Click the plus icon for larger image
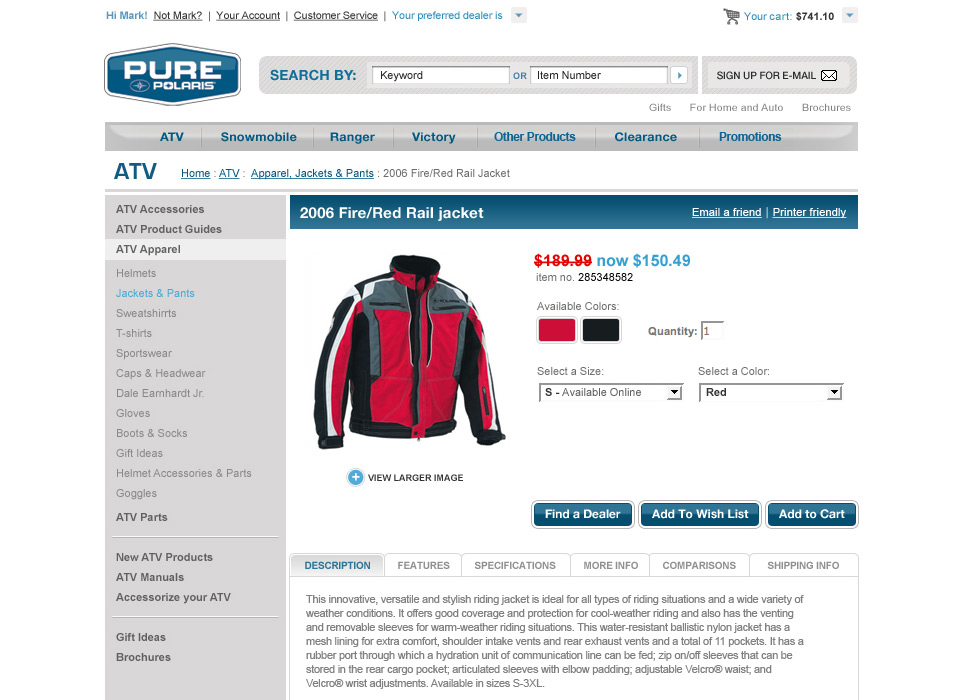The height and width of the screenshot is (700, 960). coord(355,477)
